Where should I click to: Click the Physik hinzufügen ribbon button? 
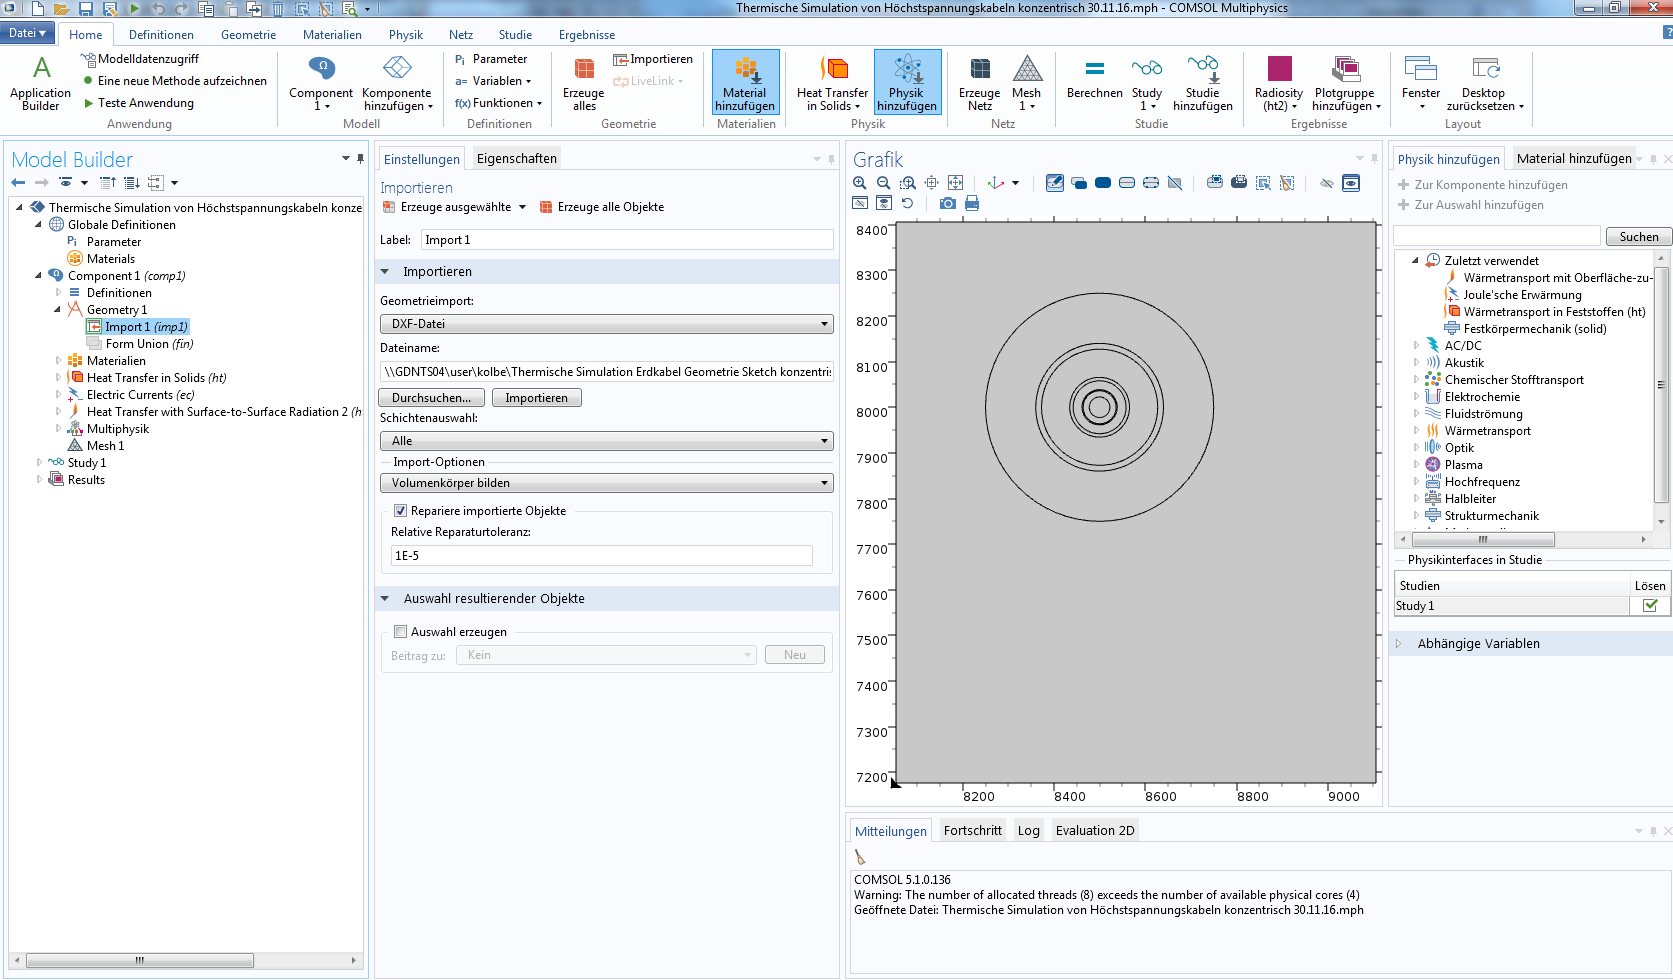click(907, 83)
